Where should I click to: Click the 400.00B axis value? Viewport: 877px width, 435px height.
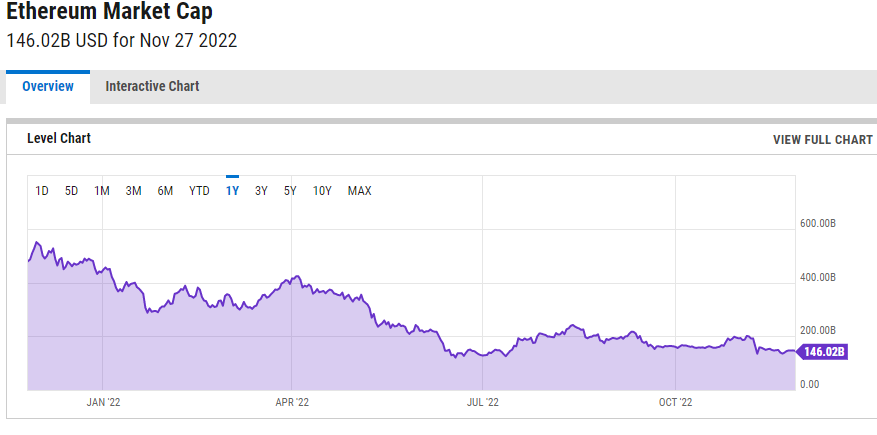click(x=818, y=277)
